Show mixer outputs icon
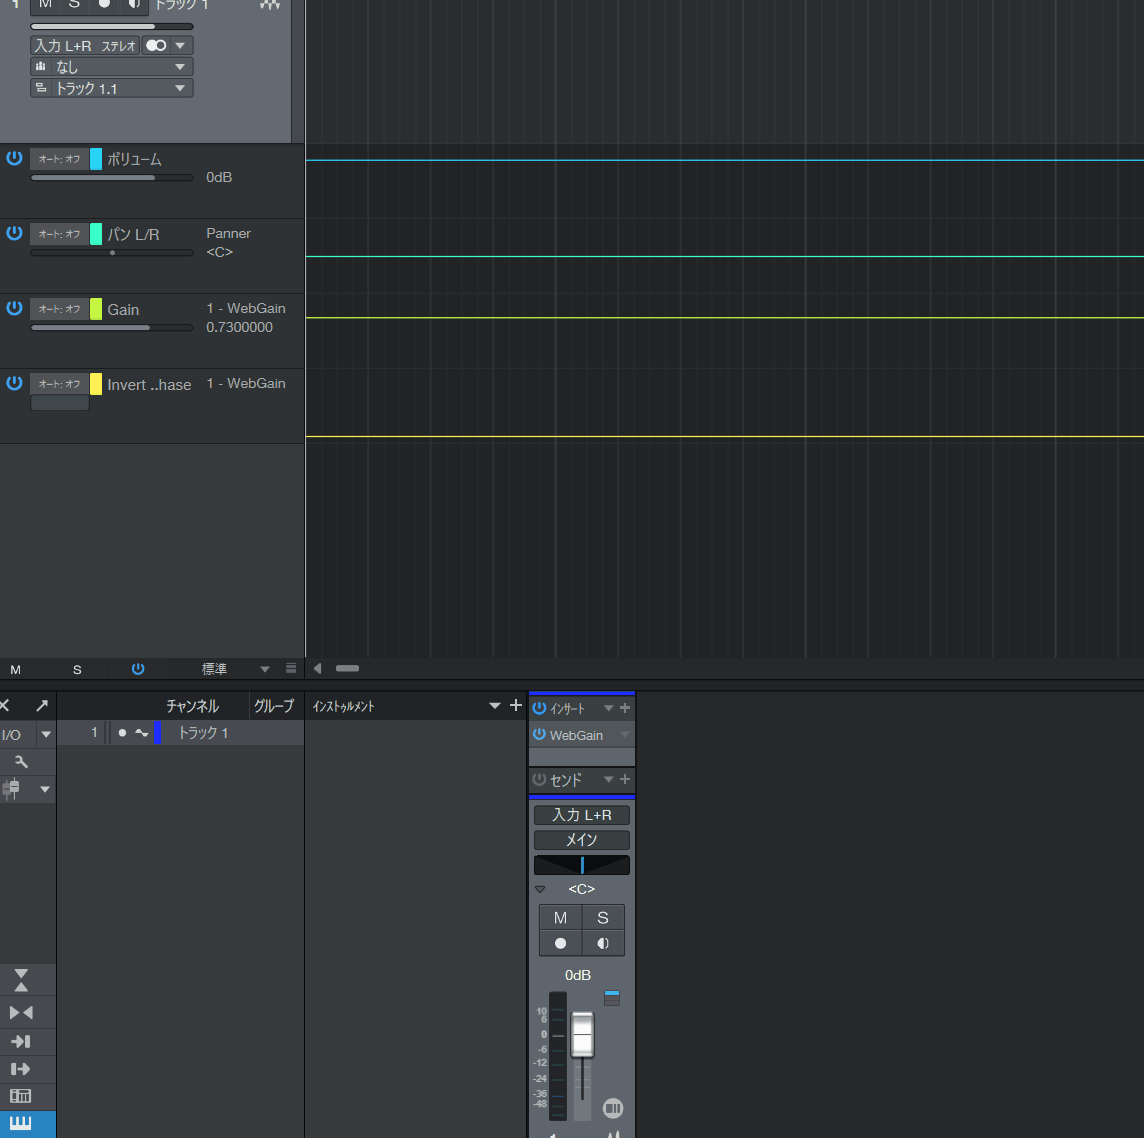The width and height of the screenshot is (1144, 1138). coord(21,1069)
